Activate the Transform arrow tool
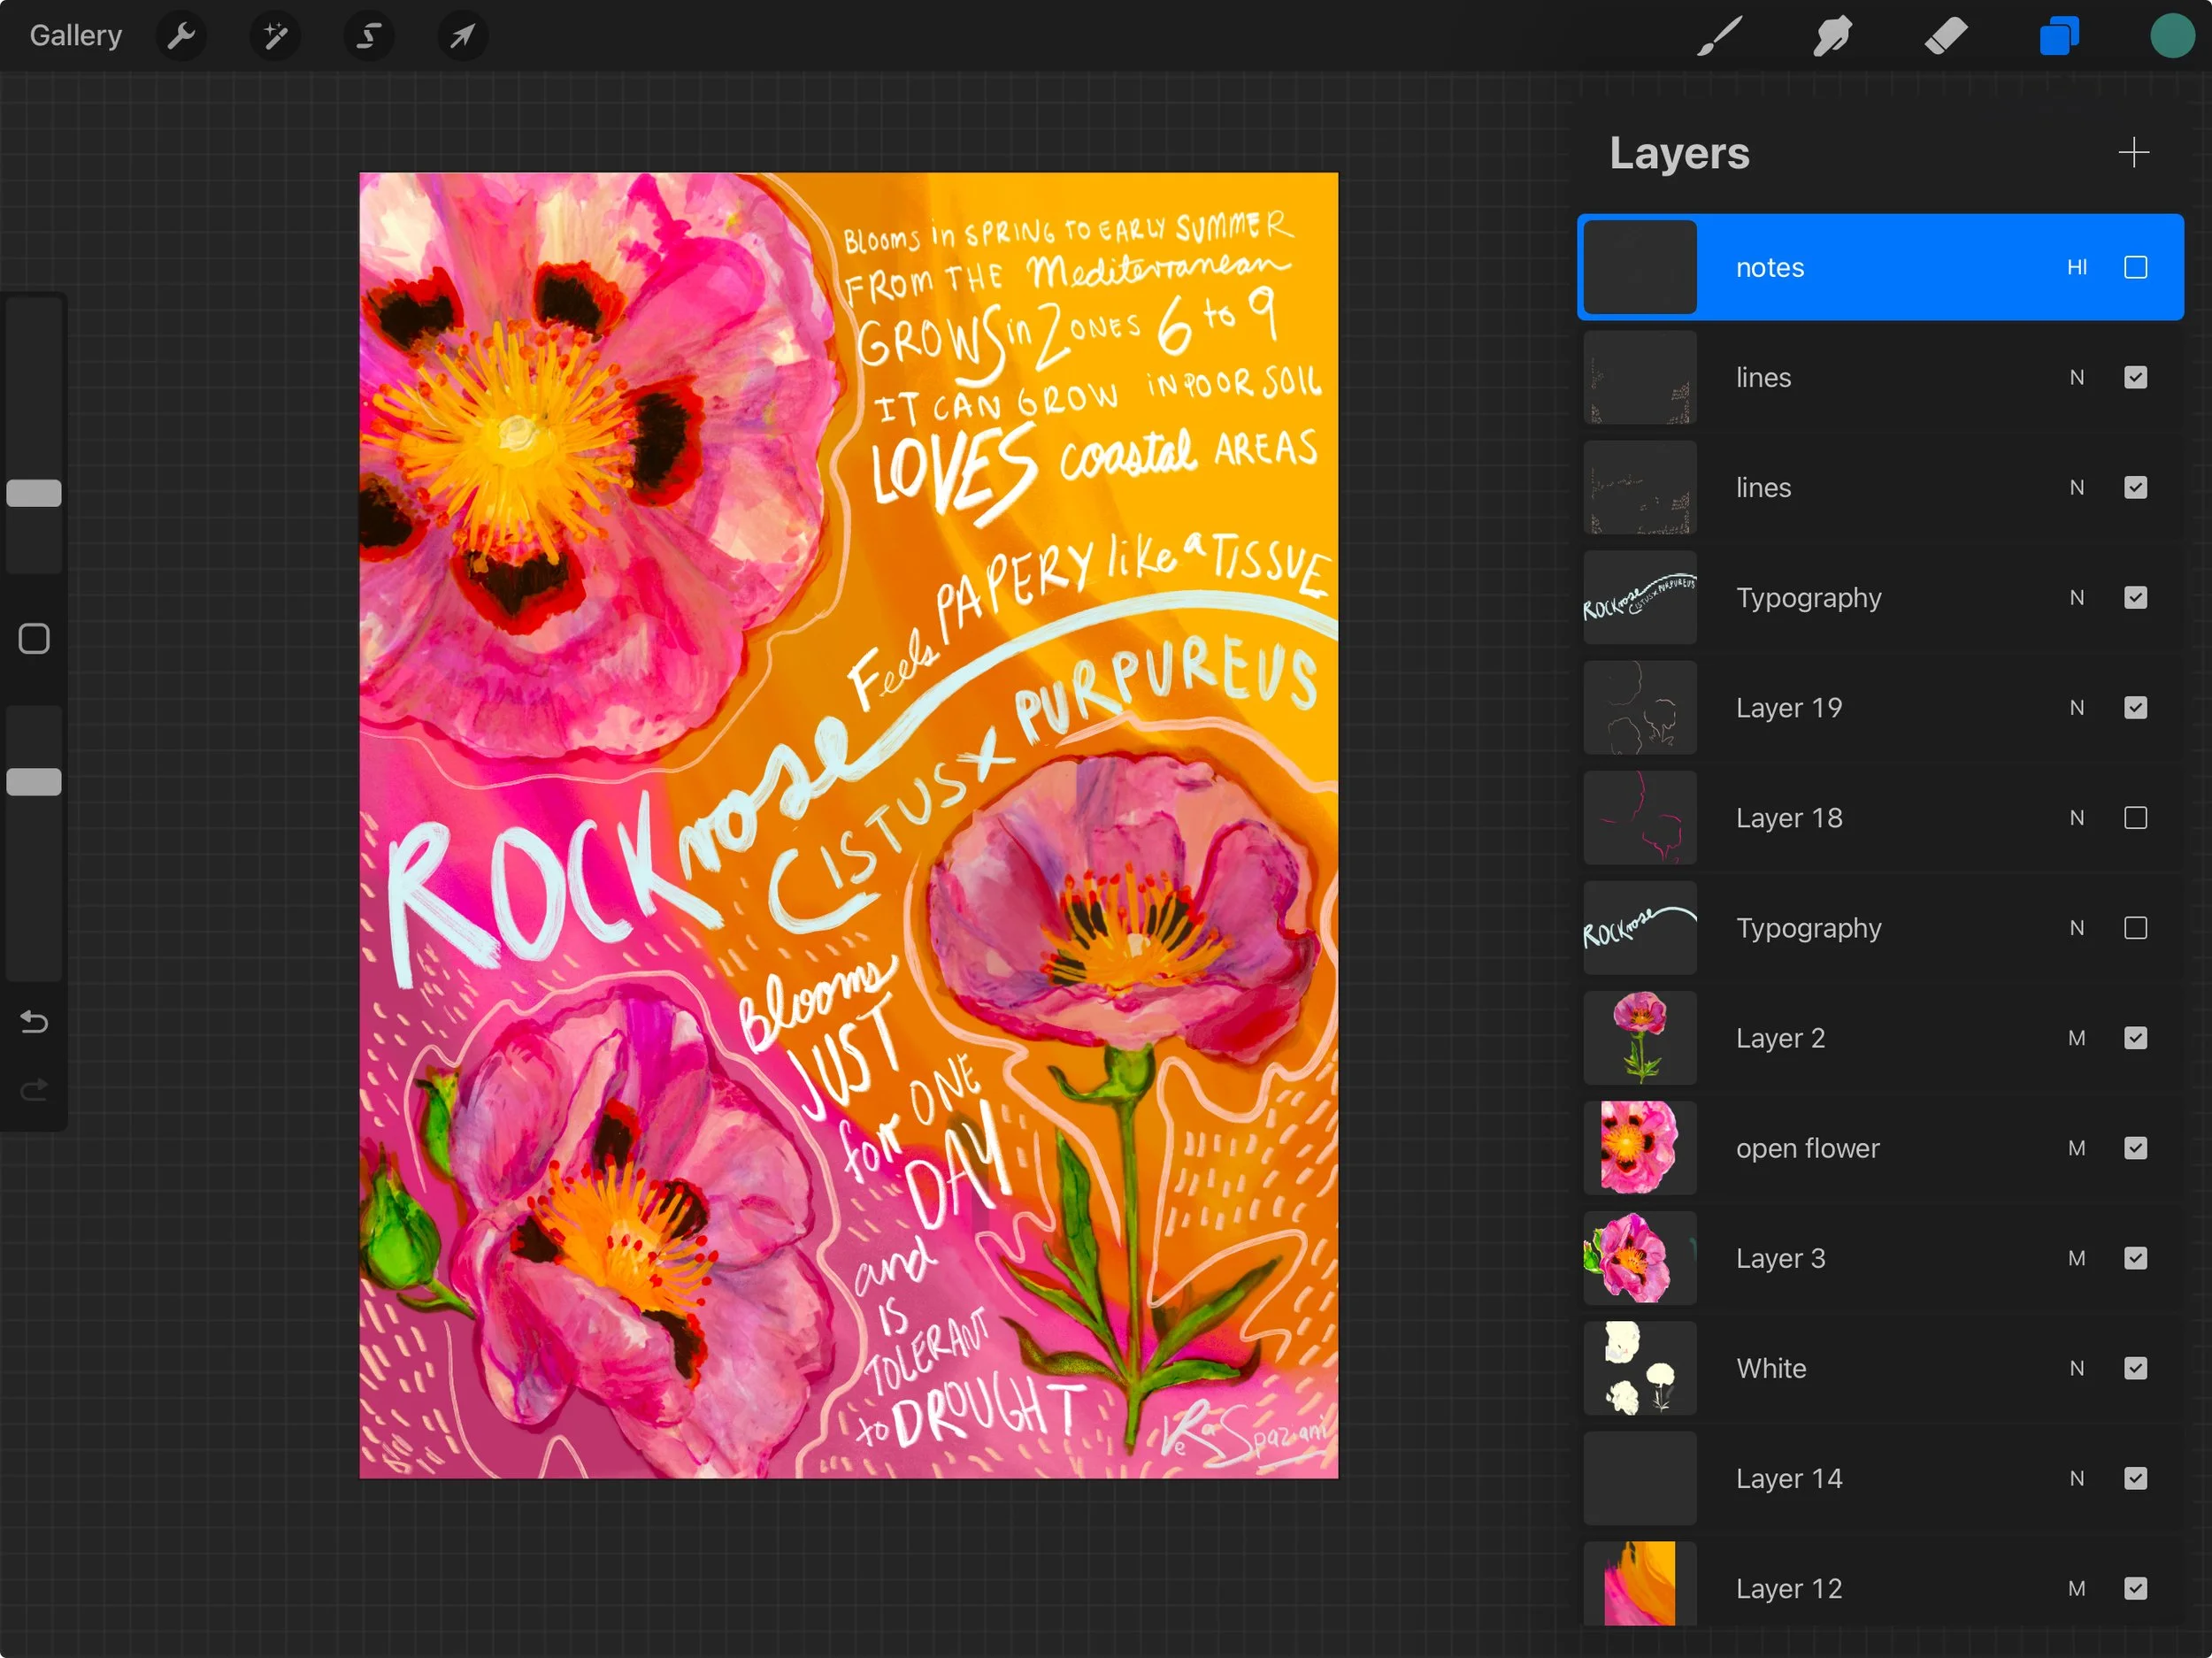2212x1658 pixels. (x=462, y=36)
